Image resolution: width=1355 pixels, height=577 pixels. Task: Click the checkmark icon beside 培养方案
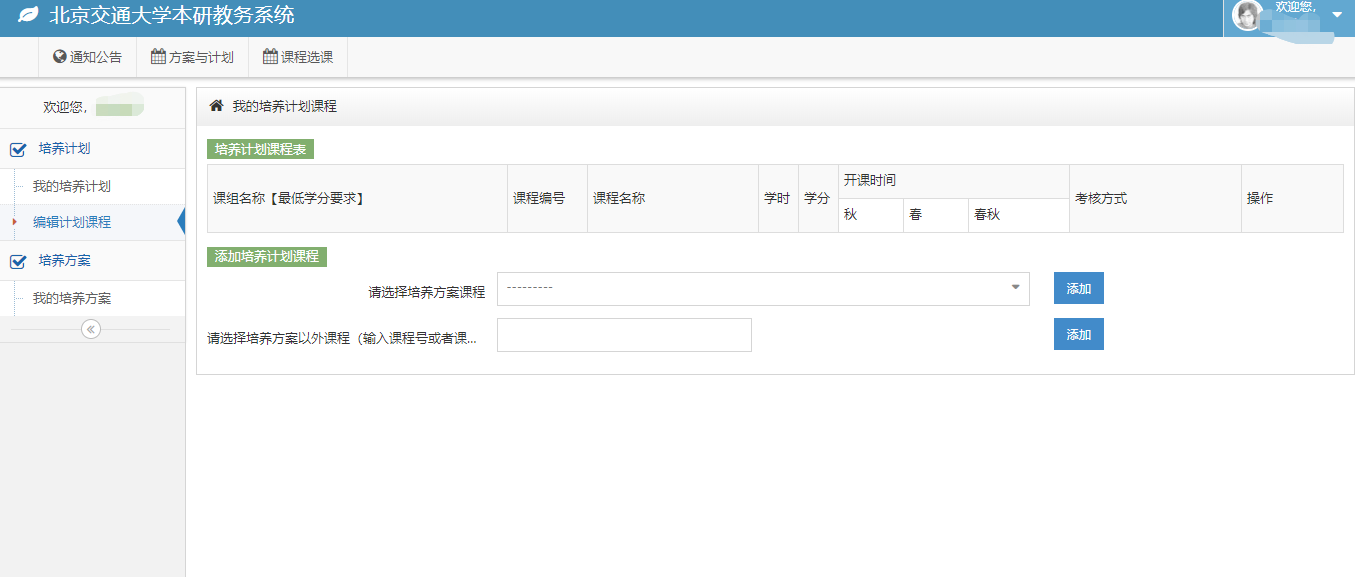pos(18,262)
